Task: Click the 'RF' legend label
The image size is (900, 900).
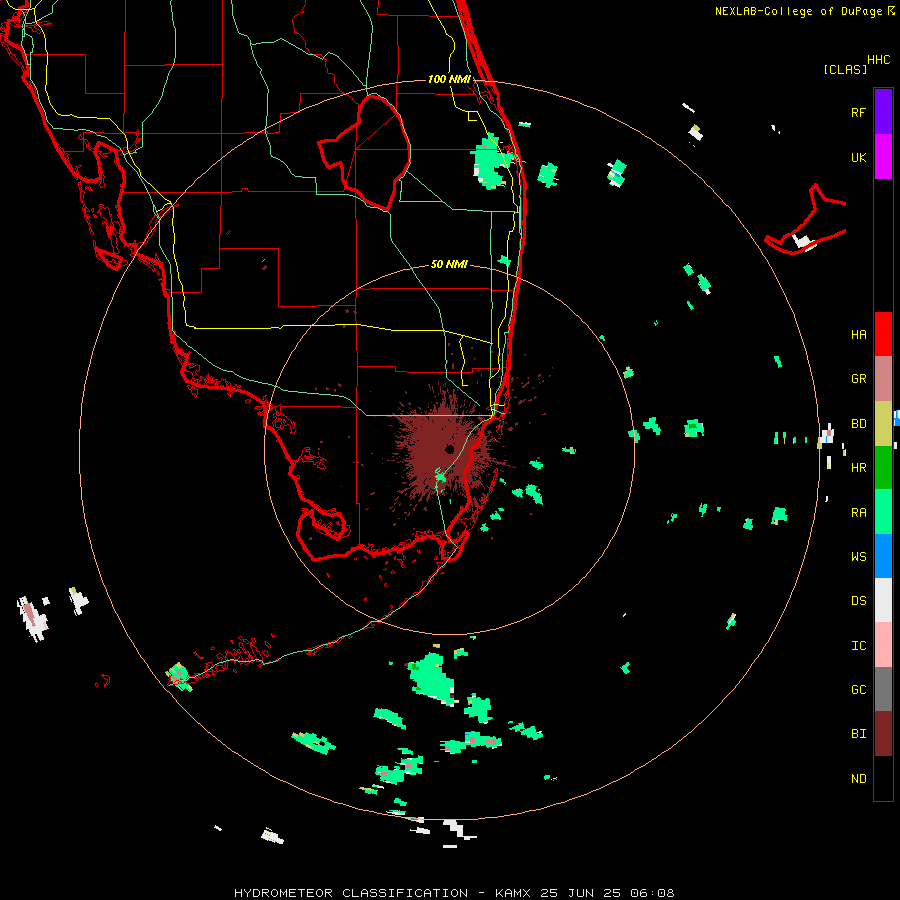Action: click(x=858, y=113)
